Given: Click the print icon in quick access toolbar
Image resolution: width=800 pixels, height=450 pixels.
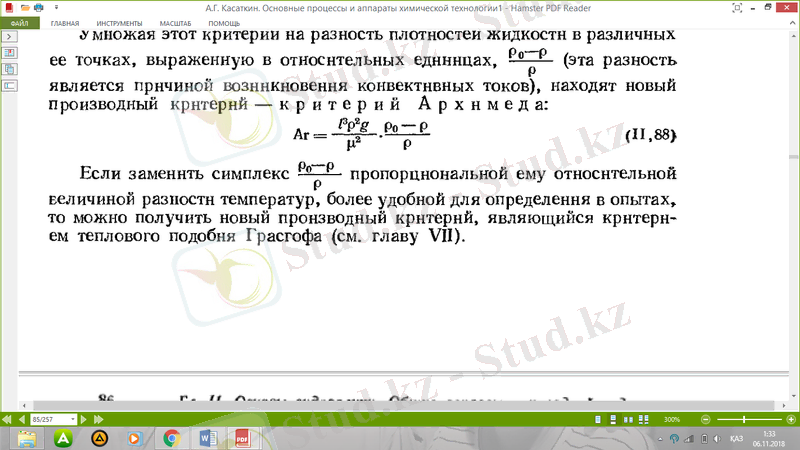Looking at the screenshot, I should [x=39, y=8].
